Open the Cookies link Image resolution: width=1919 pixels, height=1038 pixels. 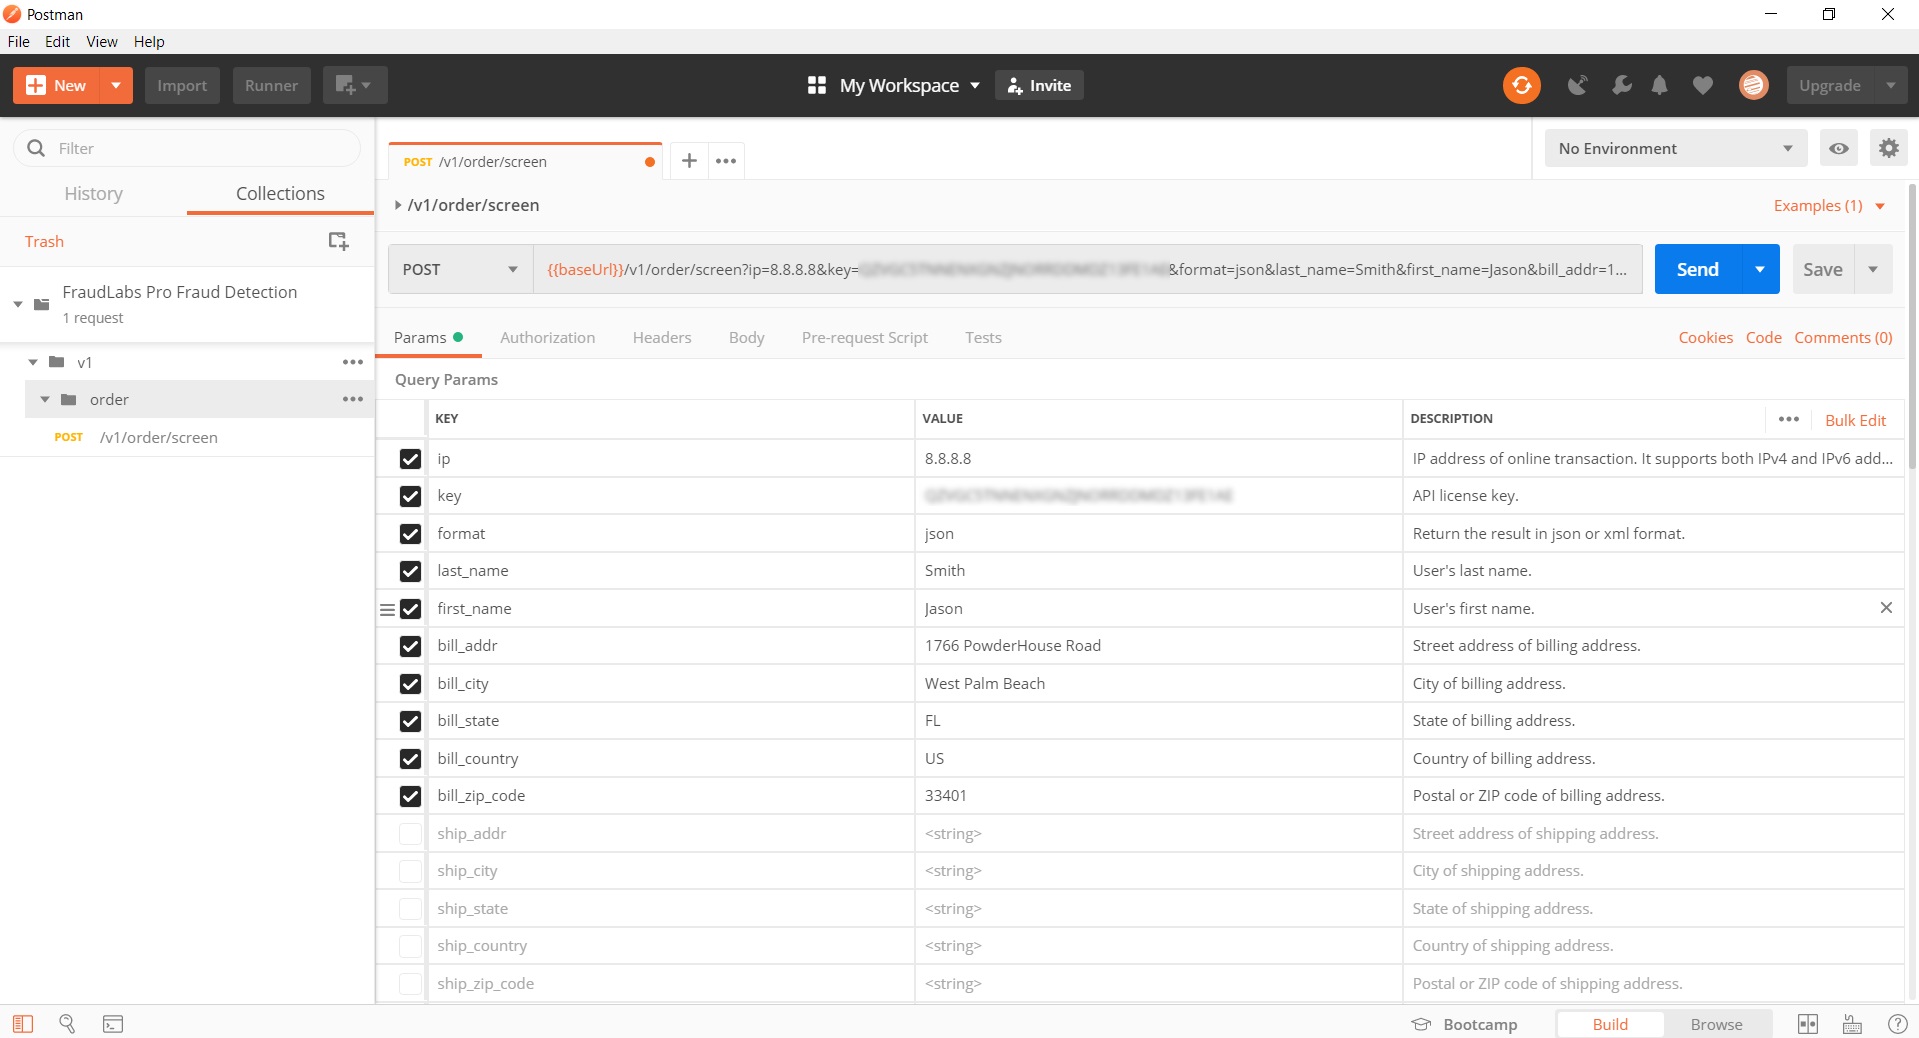coord(1706,337)
